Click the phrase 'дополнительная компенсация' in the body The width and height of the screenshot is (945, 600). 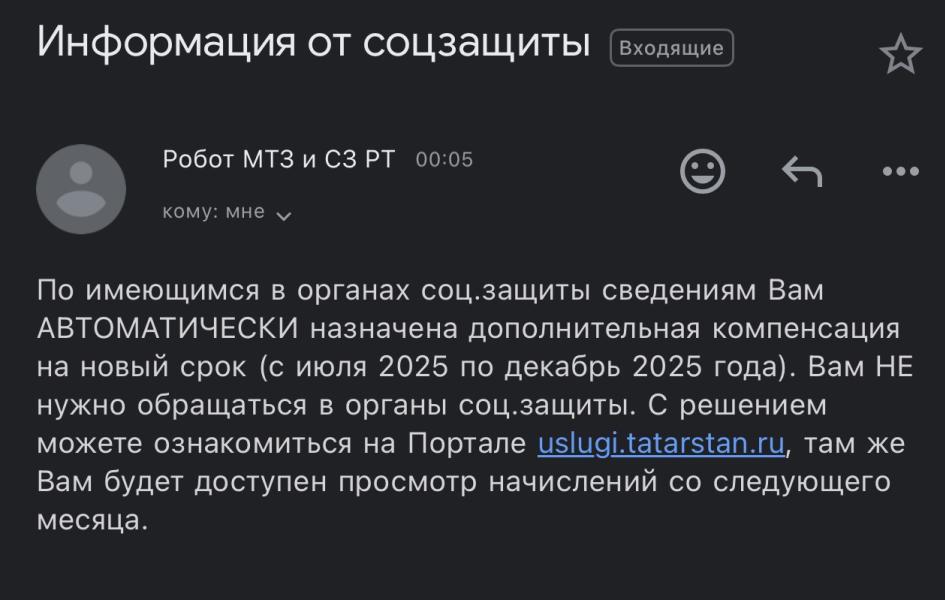pyautogui.click(x=684, y=329)
